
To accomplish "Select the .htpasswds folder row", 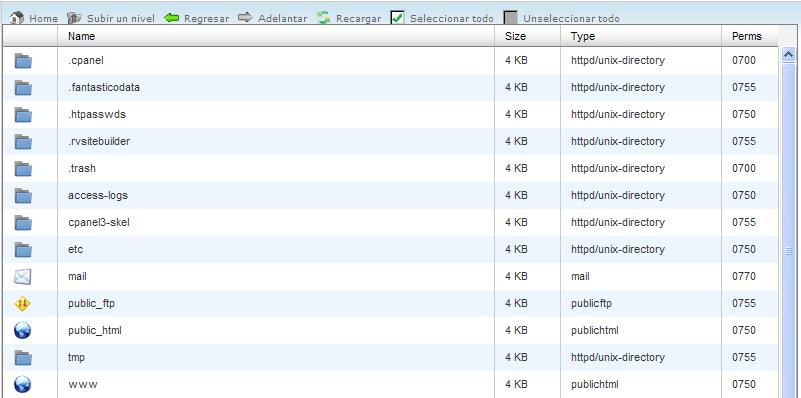I will pos(391,114).
